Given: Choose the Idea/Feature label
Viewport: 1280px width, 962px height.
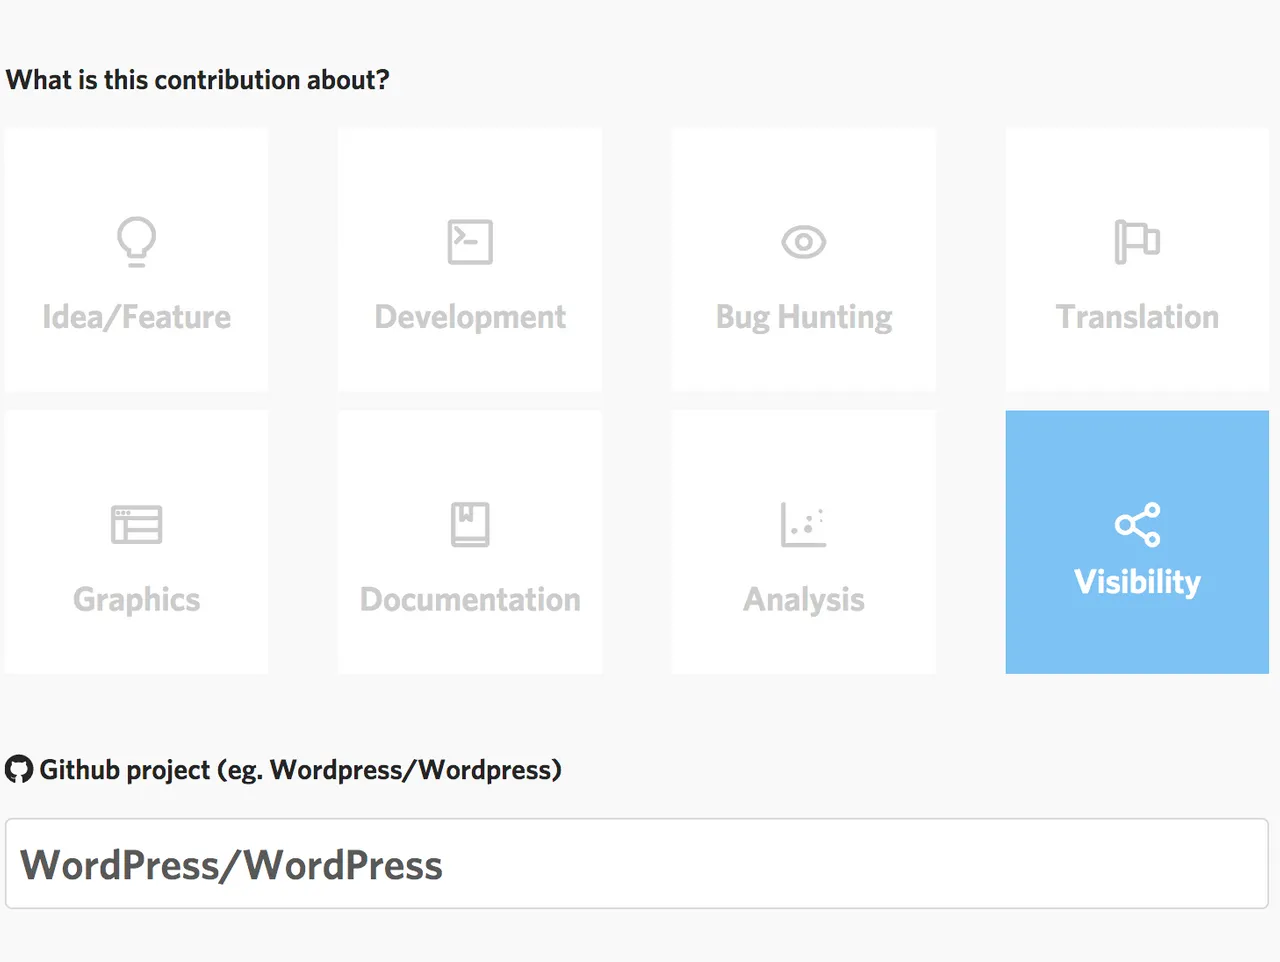Looking at the screenshot, I should pos(136,317).
